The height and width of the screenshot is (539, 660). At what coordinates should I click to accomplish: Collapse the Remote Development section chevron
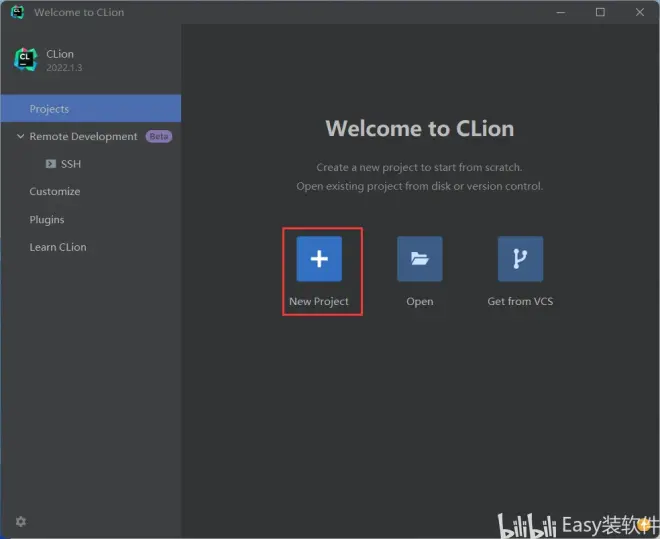point(20,136)
